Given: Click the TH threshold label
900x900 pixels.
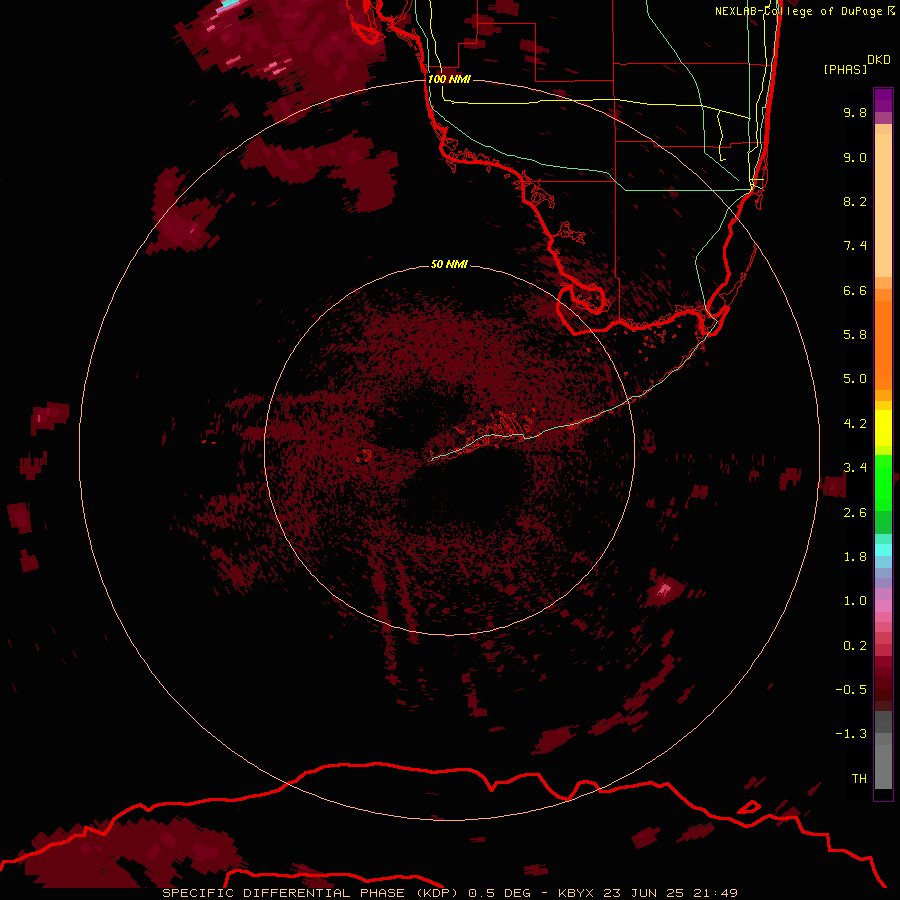Looking at the screenshot, I should pos(859,779).
